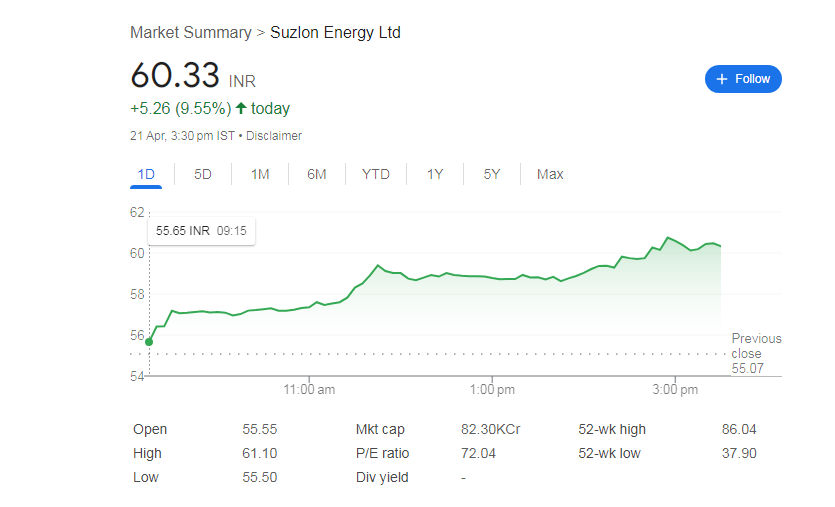Screen dimensions: 835x507
Task: Click the plus icon in Follow button
Action: click(x=722, y=79)
